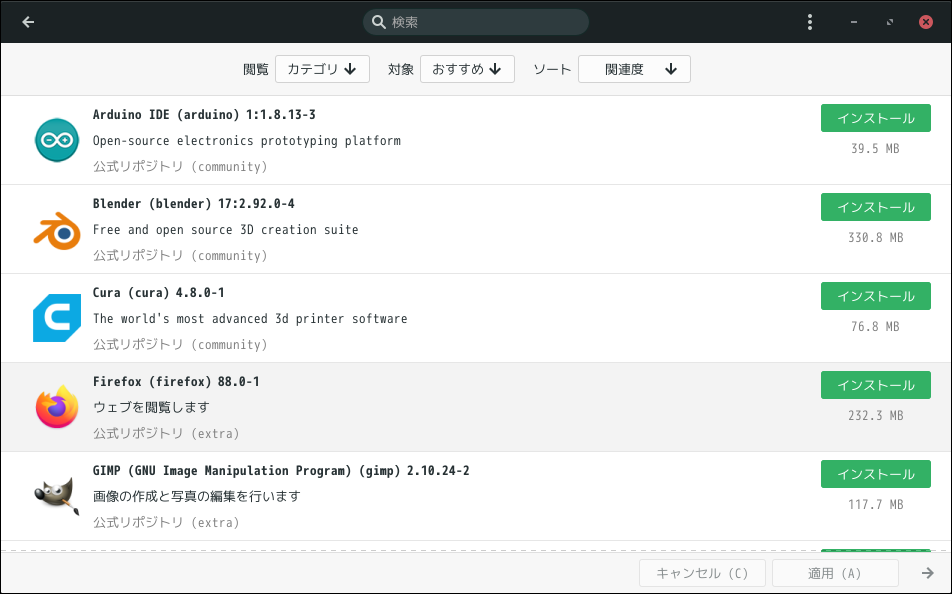Open the three-dot menu in the header
Screen dimensions: 952x594
click(x=809, y=22)
